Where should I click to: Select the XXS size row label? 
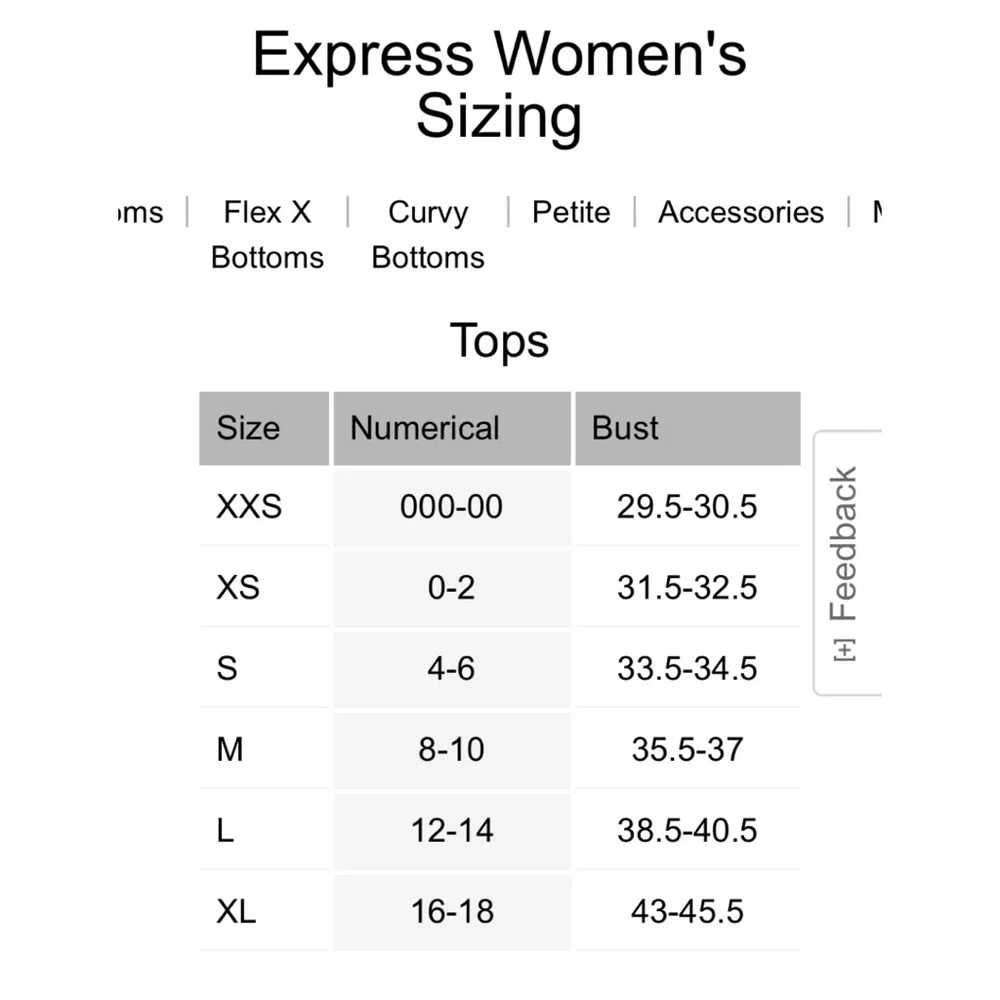tap(250, 507)
